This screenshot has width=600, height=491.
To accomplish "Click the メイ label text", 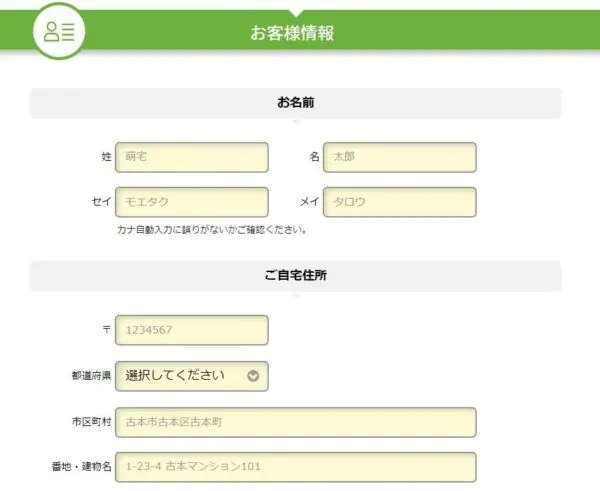I will pos(309,202).
